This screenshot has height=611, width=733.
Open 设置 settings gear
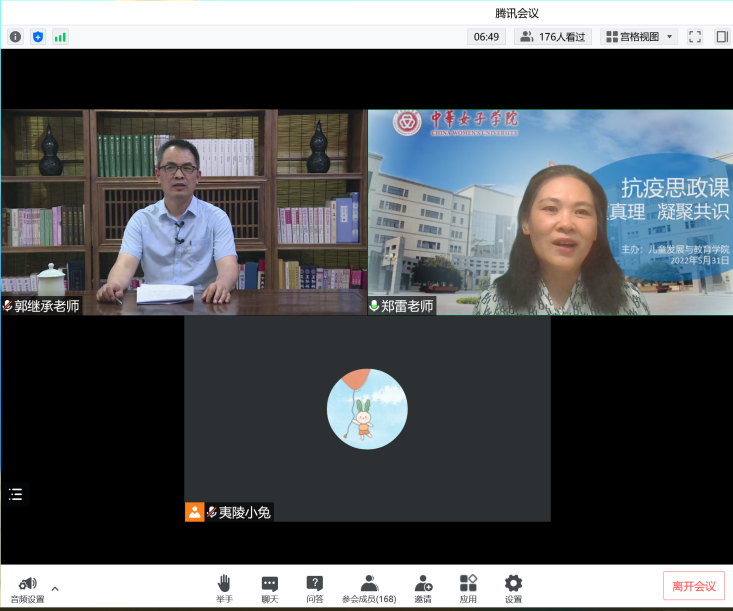[x=513, y=587]
